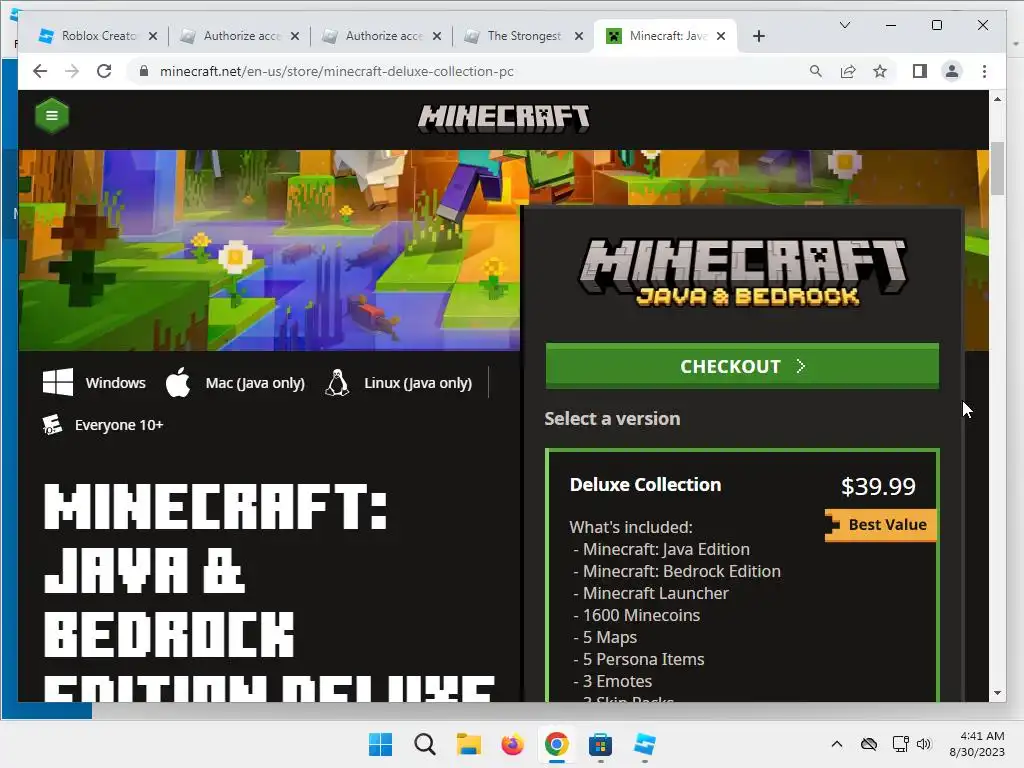Click the ESRB Everyone 10+ rating icon
Image resolution: width=1024 pixels, height=768 pixels.
(52, 424)
